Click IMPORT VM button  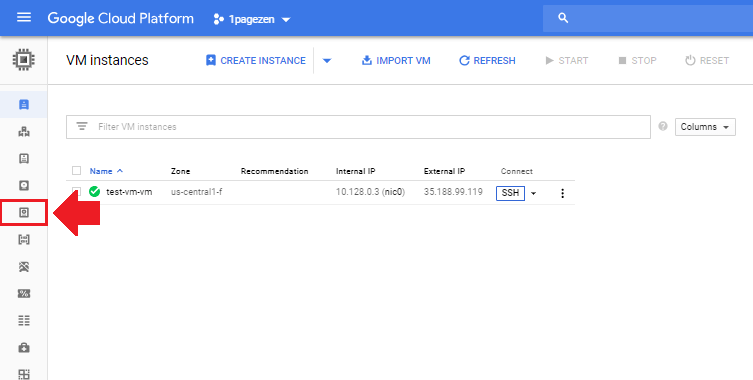[x=396, y=61]
